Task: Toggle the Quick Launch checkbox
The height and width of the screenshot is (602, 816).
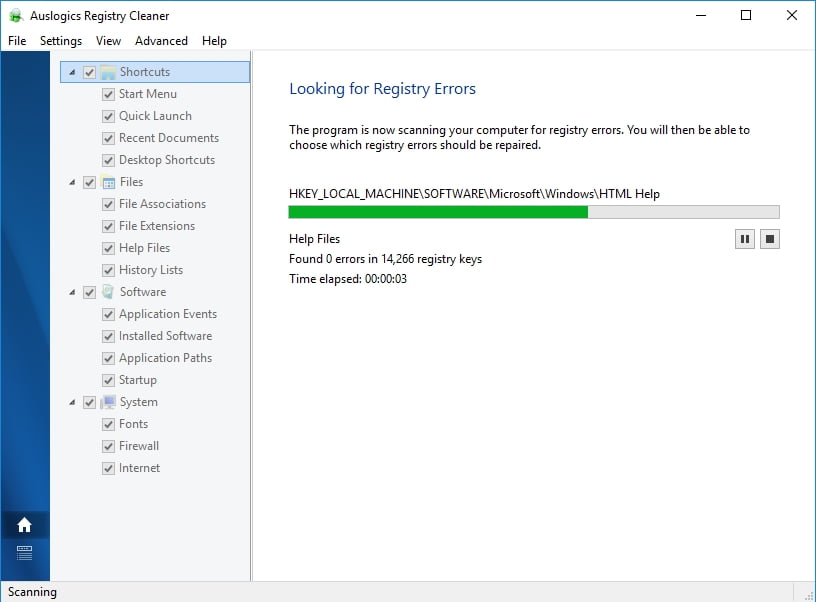Action: coord(108,116)
